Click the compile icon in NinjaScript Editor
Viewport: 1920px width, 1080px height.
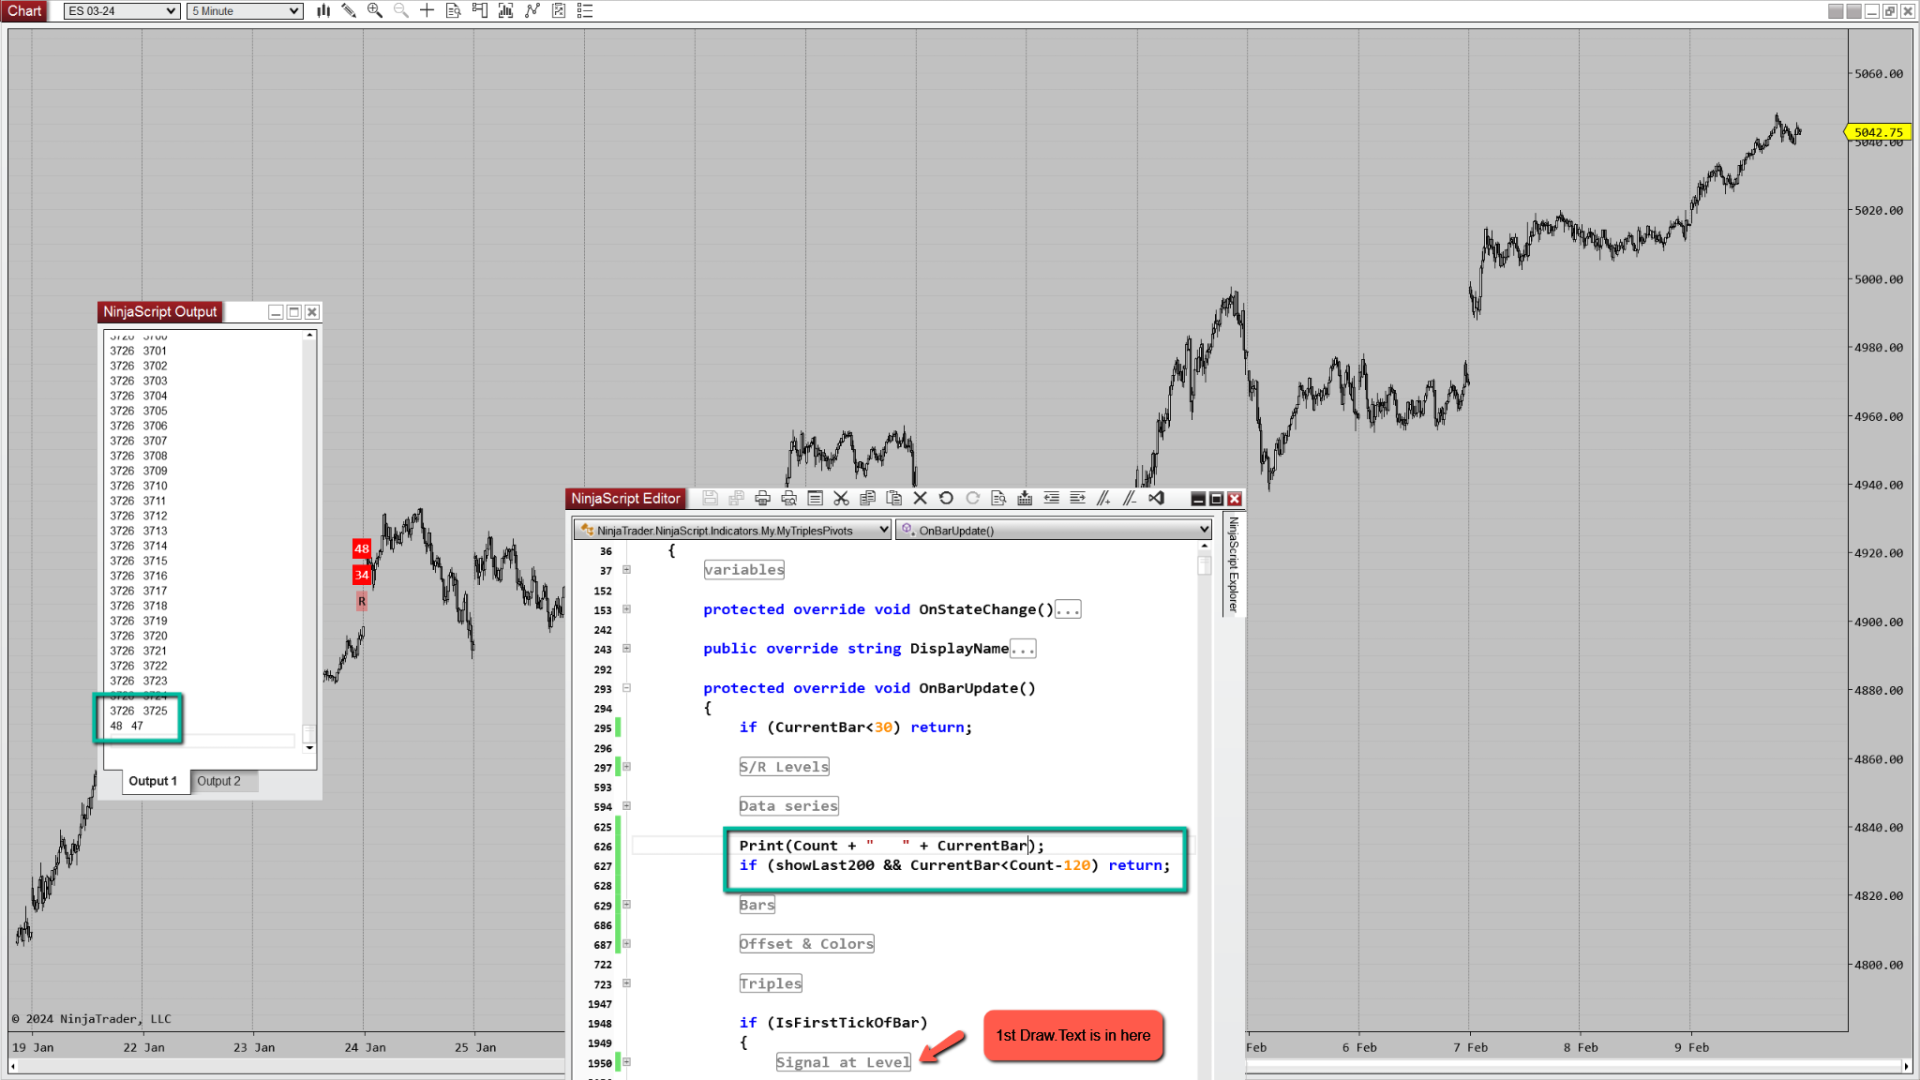pos(1025,498)
